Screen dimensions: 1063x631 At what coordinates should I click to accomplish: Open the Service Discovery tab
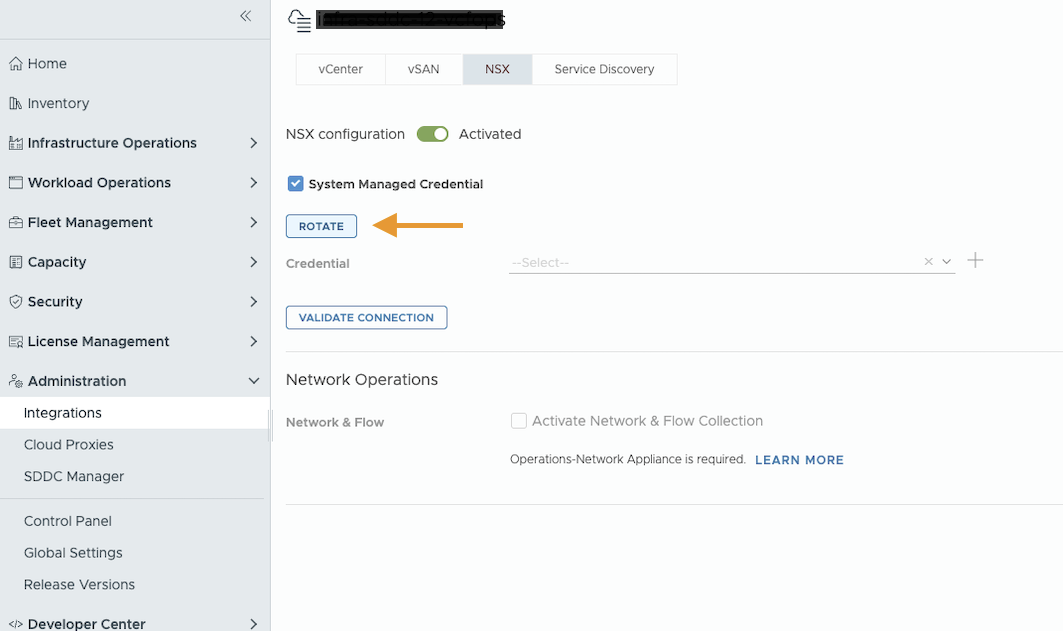click(604, 69)
